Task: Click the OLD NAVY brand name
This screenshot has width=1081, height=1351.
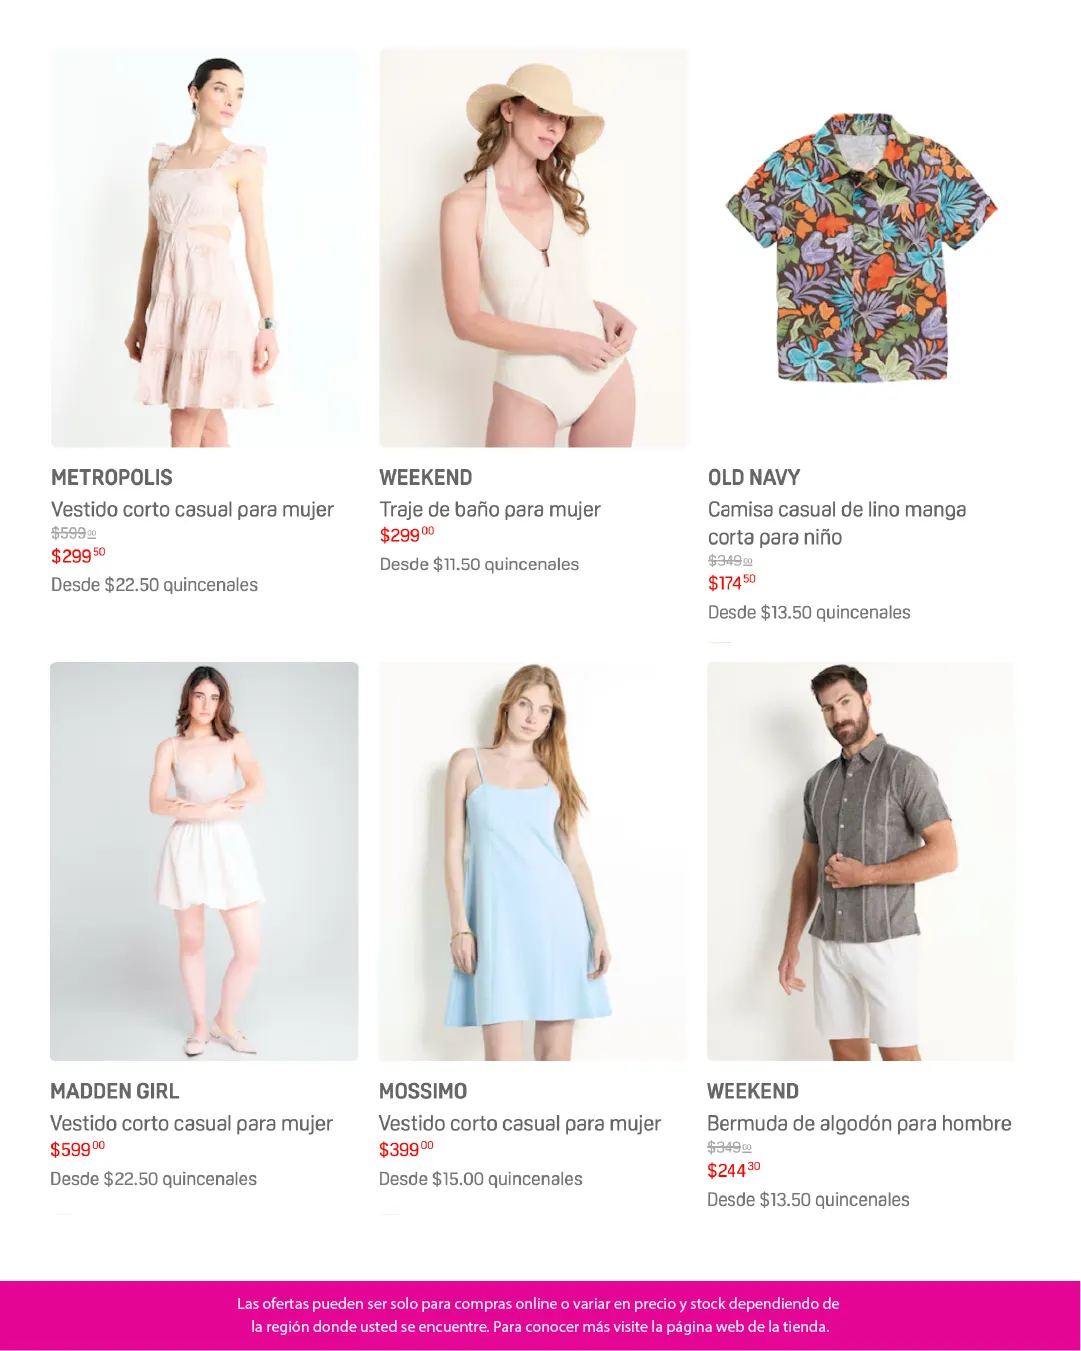Action: (754, 478)
